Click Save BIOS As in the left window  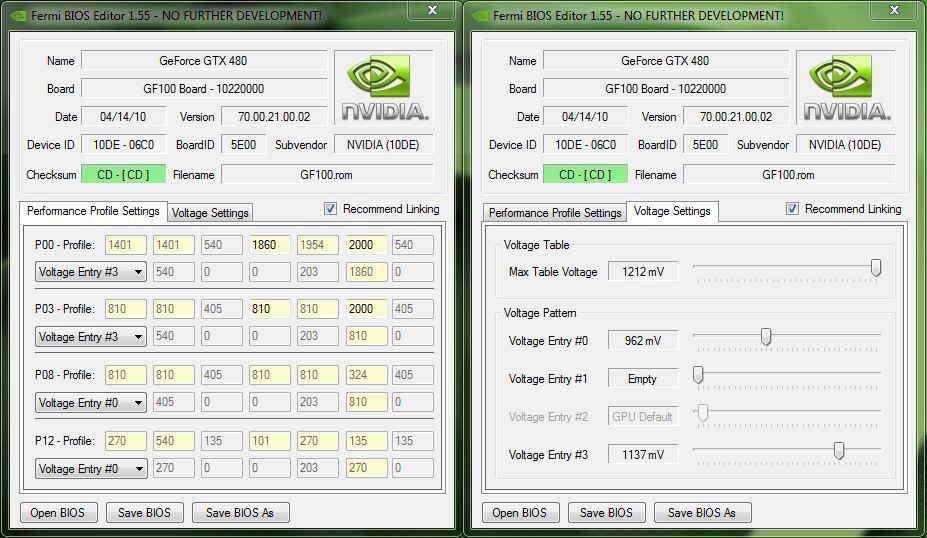click(240, 513)
